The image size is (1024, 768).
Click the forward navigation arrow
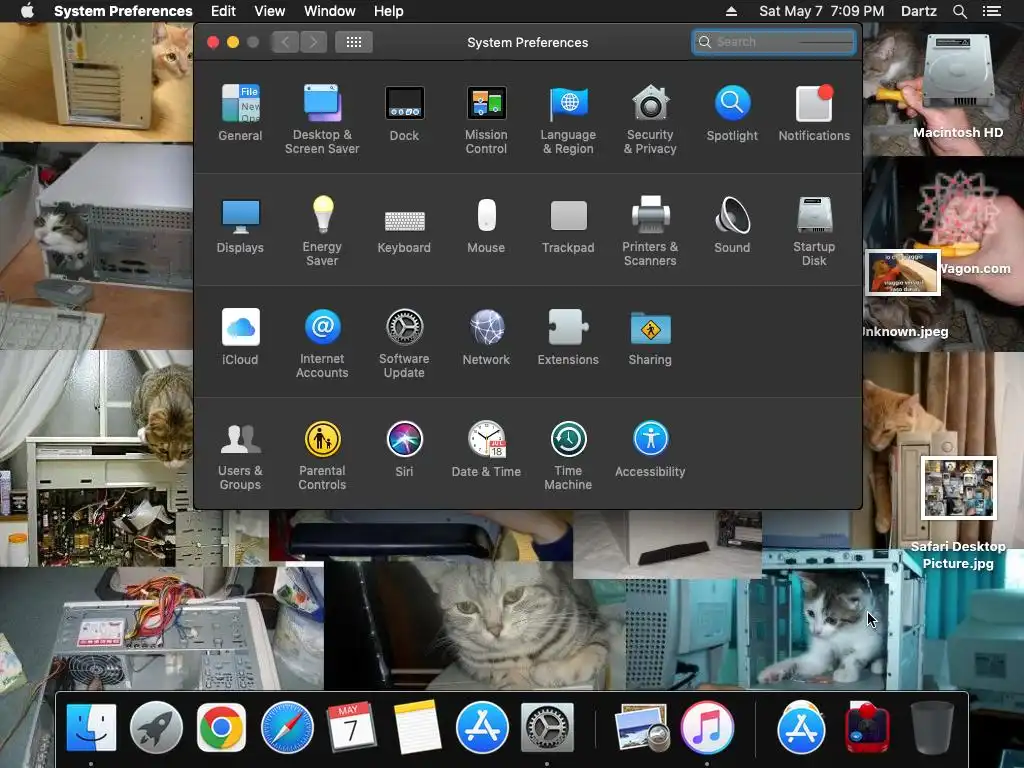(313, 42)
